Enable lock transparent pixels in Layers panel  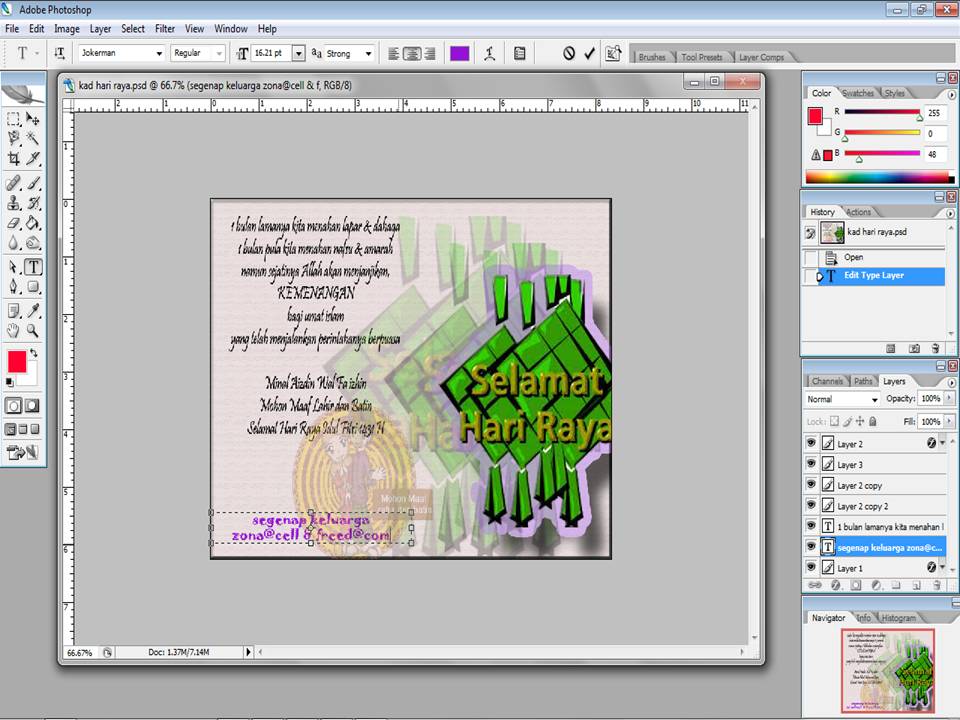tap(834, 421)
